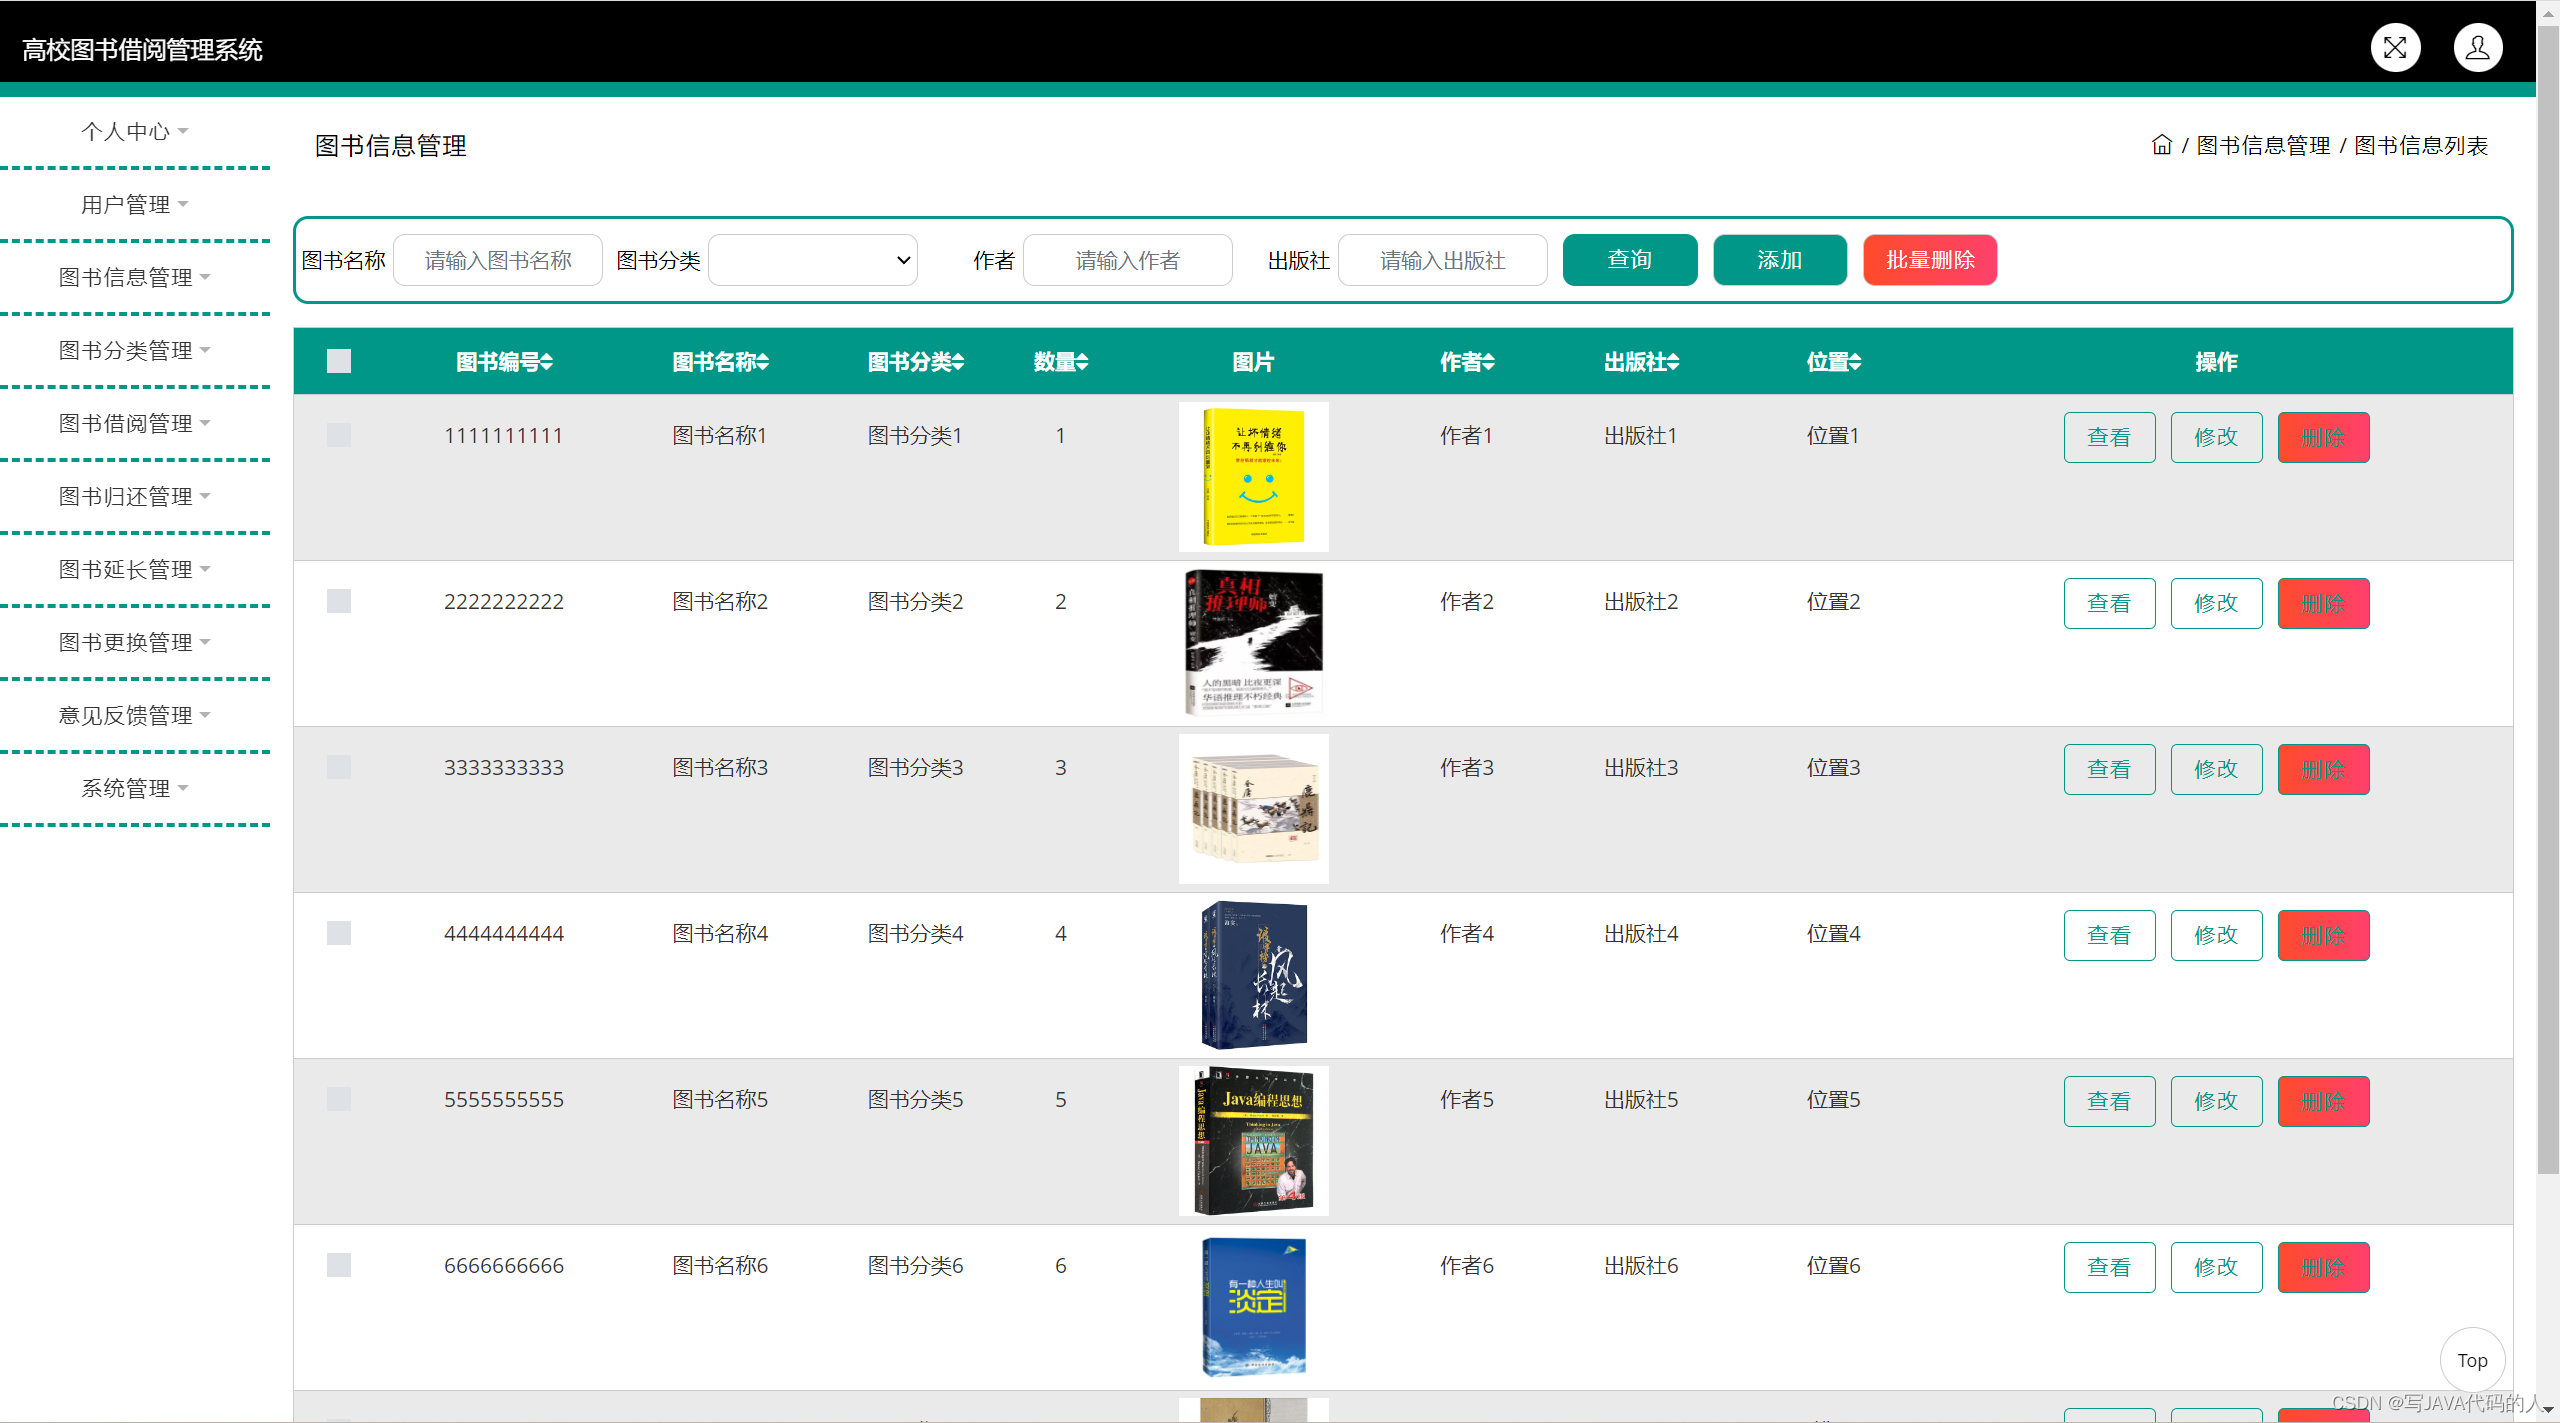Image resolution: width=2560 pixels, height=1423 pixels.
Task: Click the home icon in breadcrumb
Action: tap(2162, 145)
